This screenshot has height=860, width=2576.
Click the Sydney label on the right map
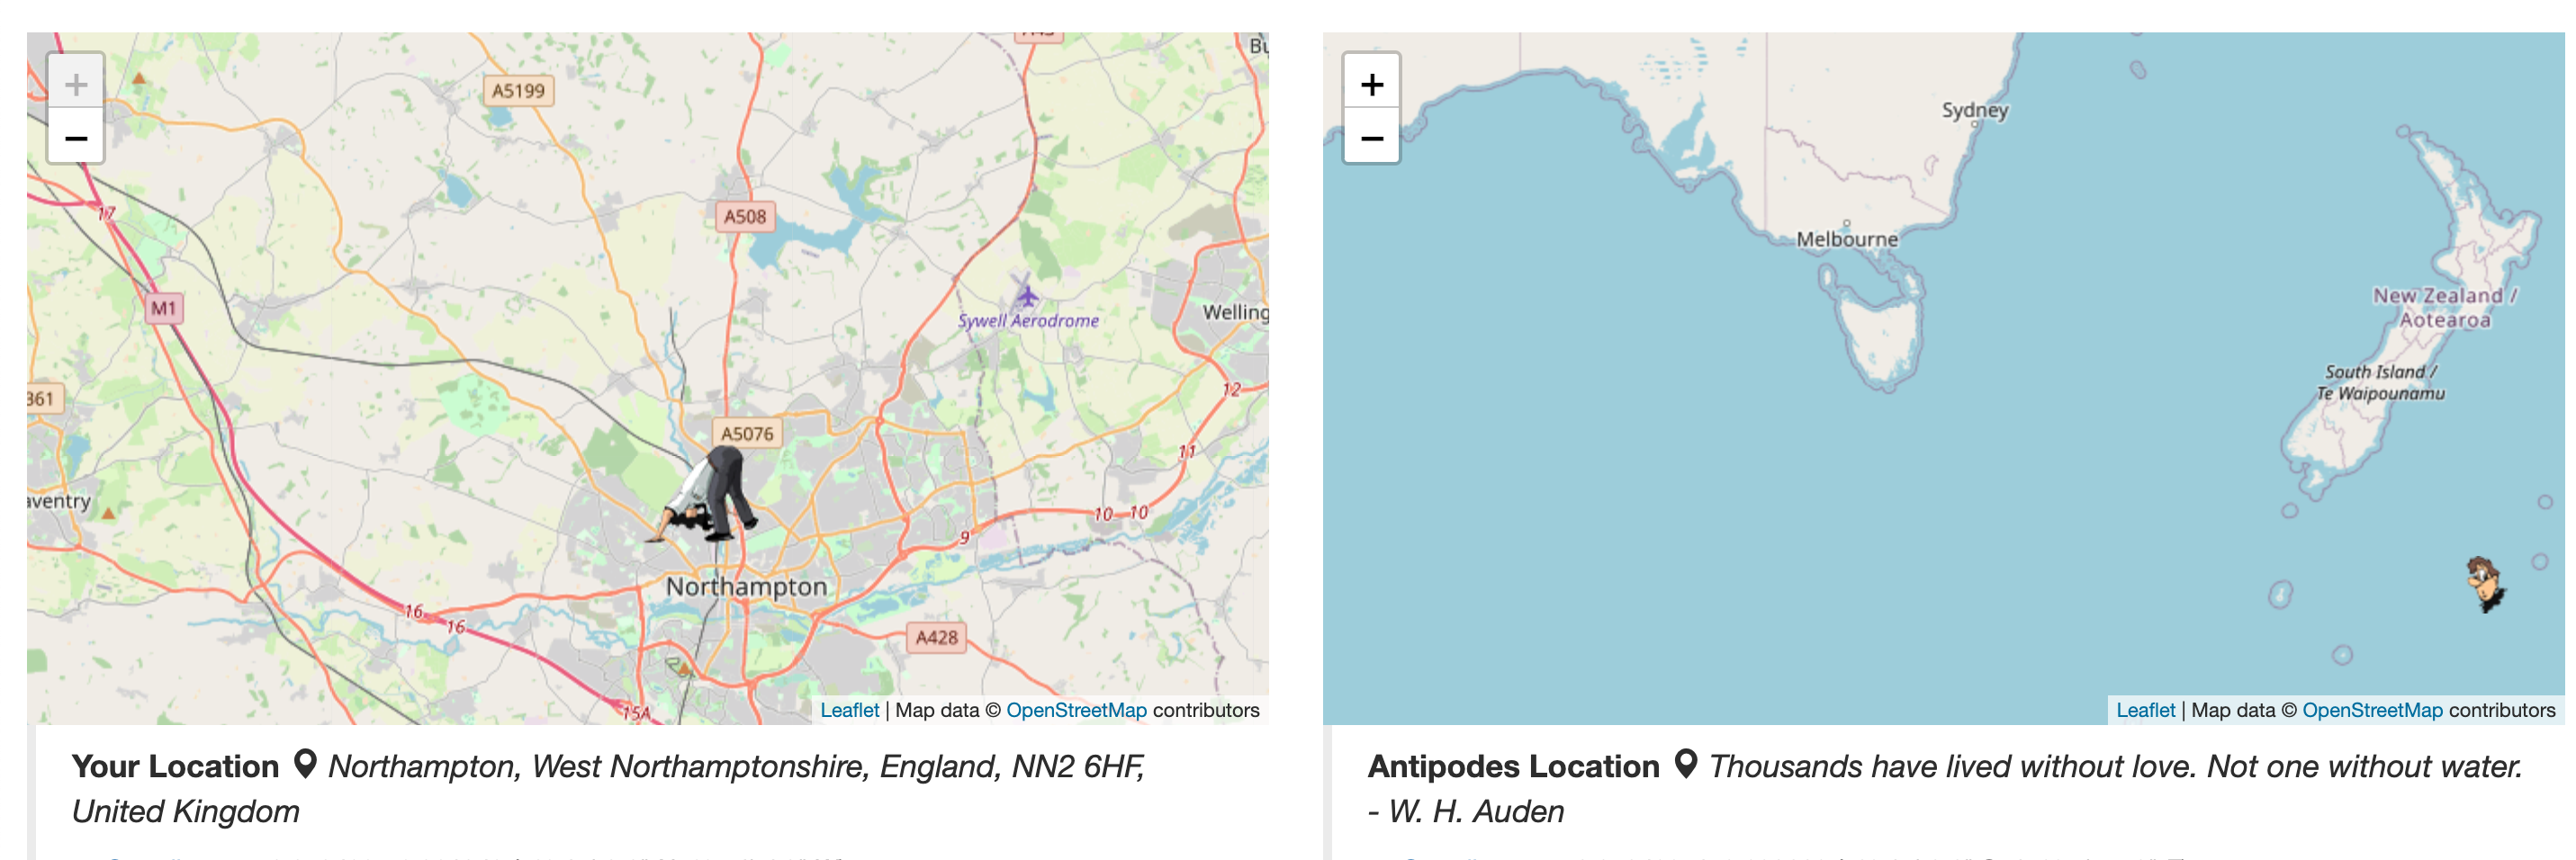coord(1974,110)
